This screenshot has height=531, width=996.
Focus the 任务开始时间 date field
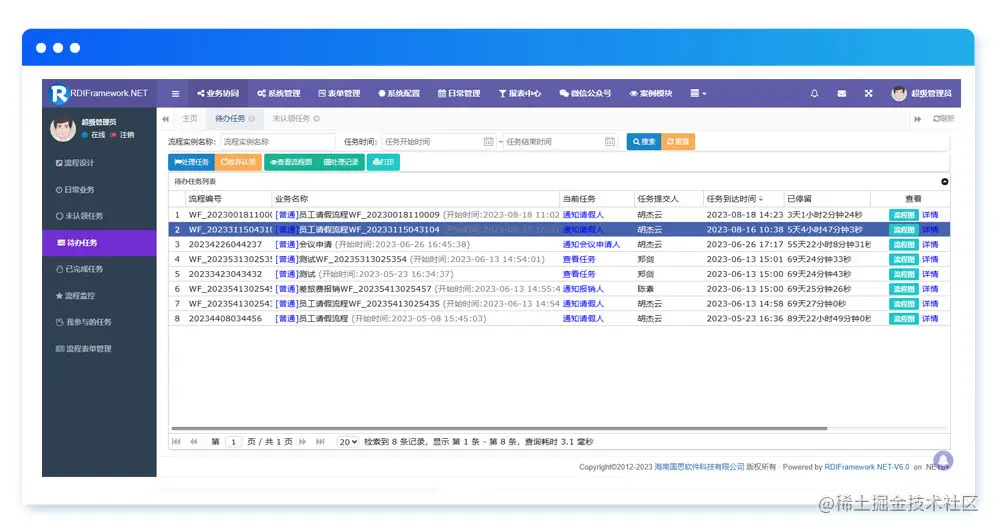[432, 142]
